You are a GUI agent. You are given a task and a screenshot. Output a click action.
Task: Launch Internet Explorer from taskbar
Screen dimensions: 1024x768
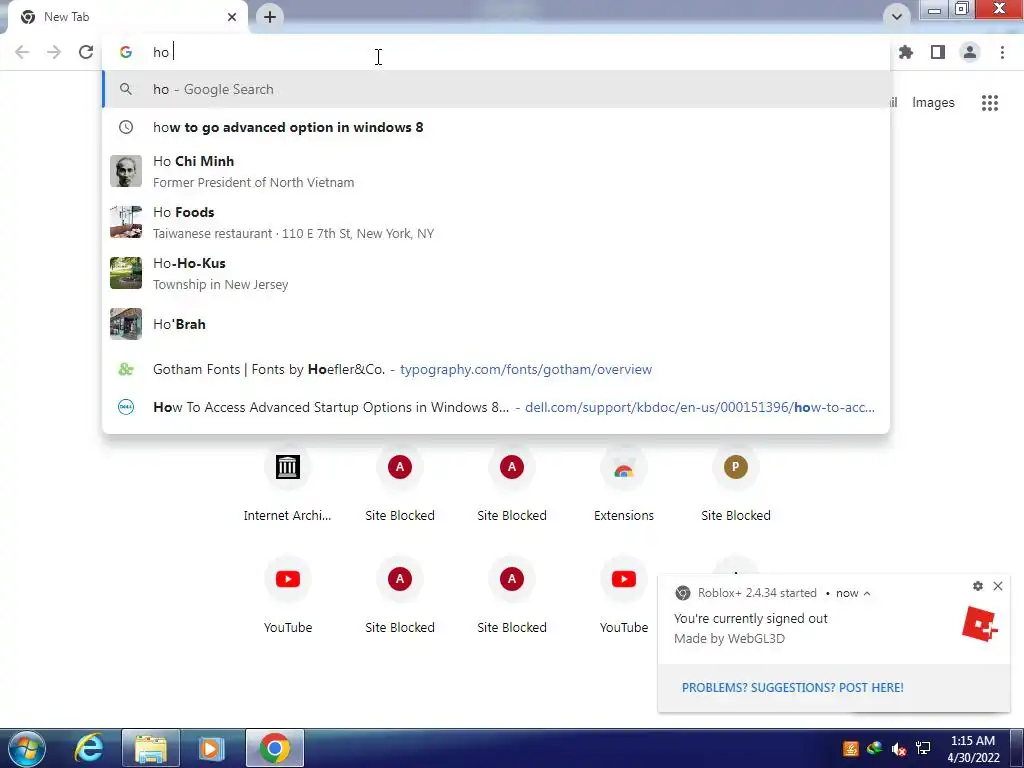(x=89, y=748)
